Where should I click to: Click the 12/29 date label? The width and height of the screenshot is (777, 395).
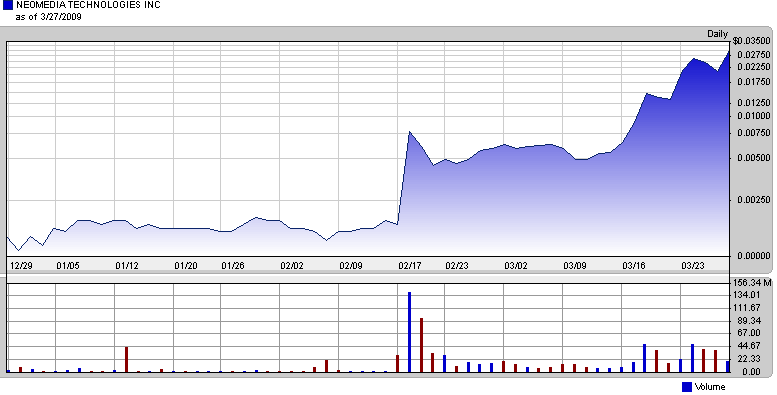[x=21, y=266]
